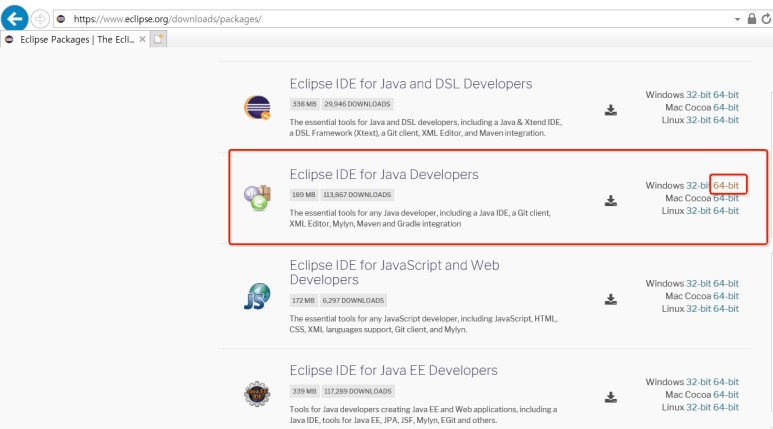Viewport: 773px width, 429px height.
Task: Click the 189 MB size badge
Action: pos(304,195)
